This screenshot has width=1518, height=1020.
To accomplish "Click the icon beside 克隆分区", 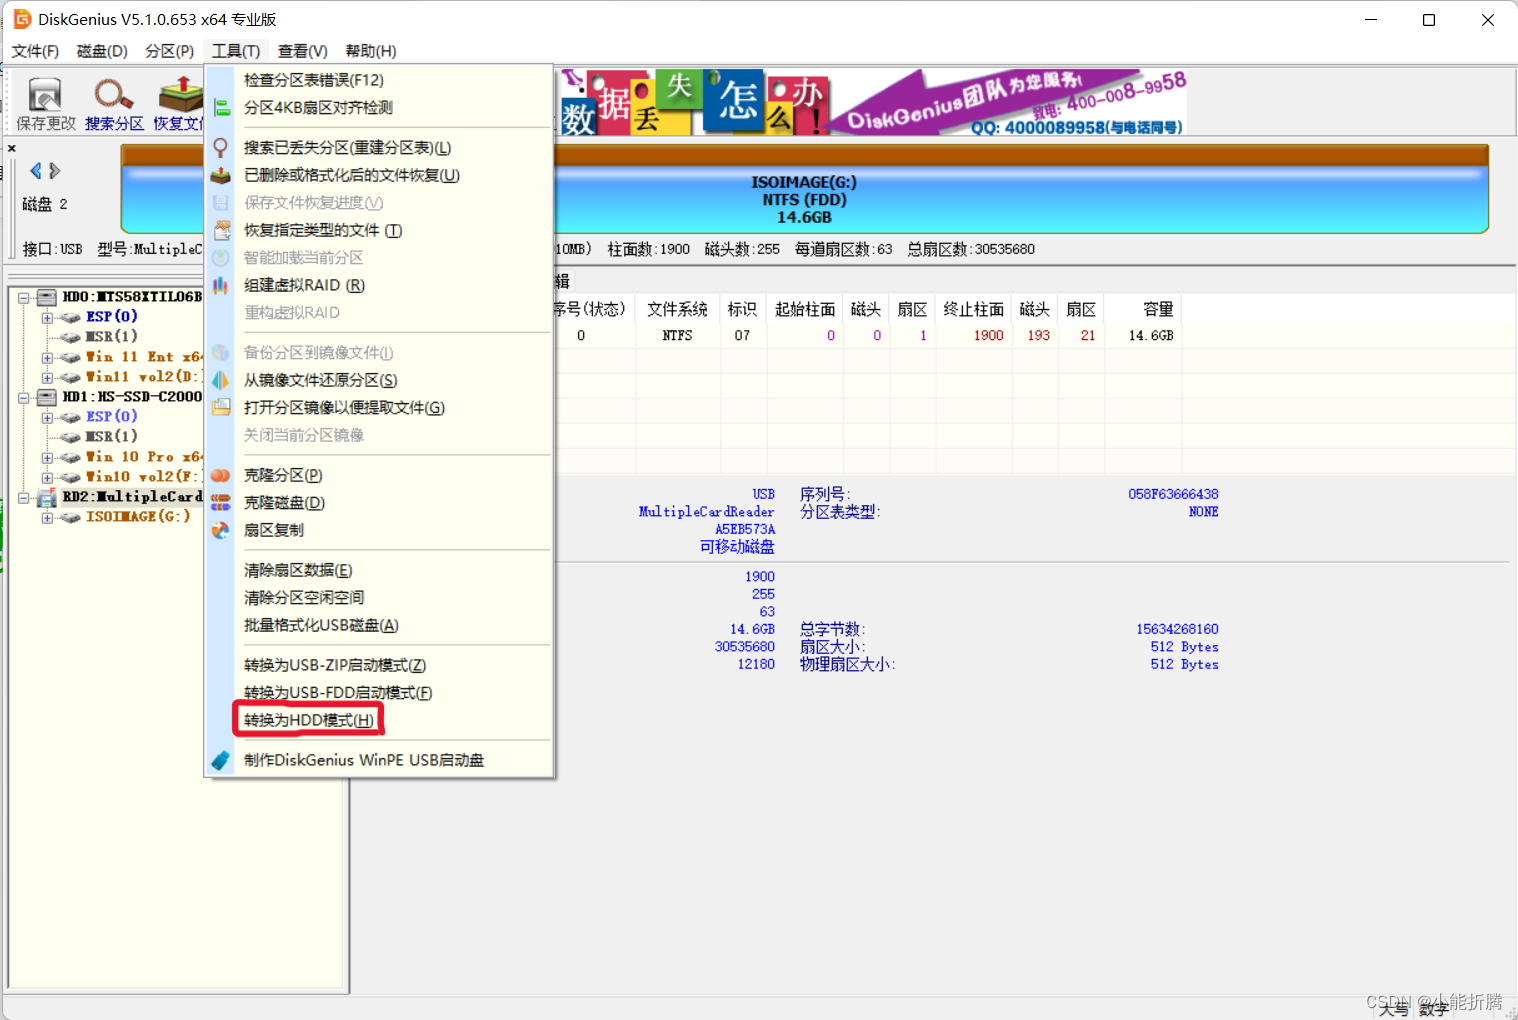I will pos(221,476).
